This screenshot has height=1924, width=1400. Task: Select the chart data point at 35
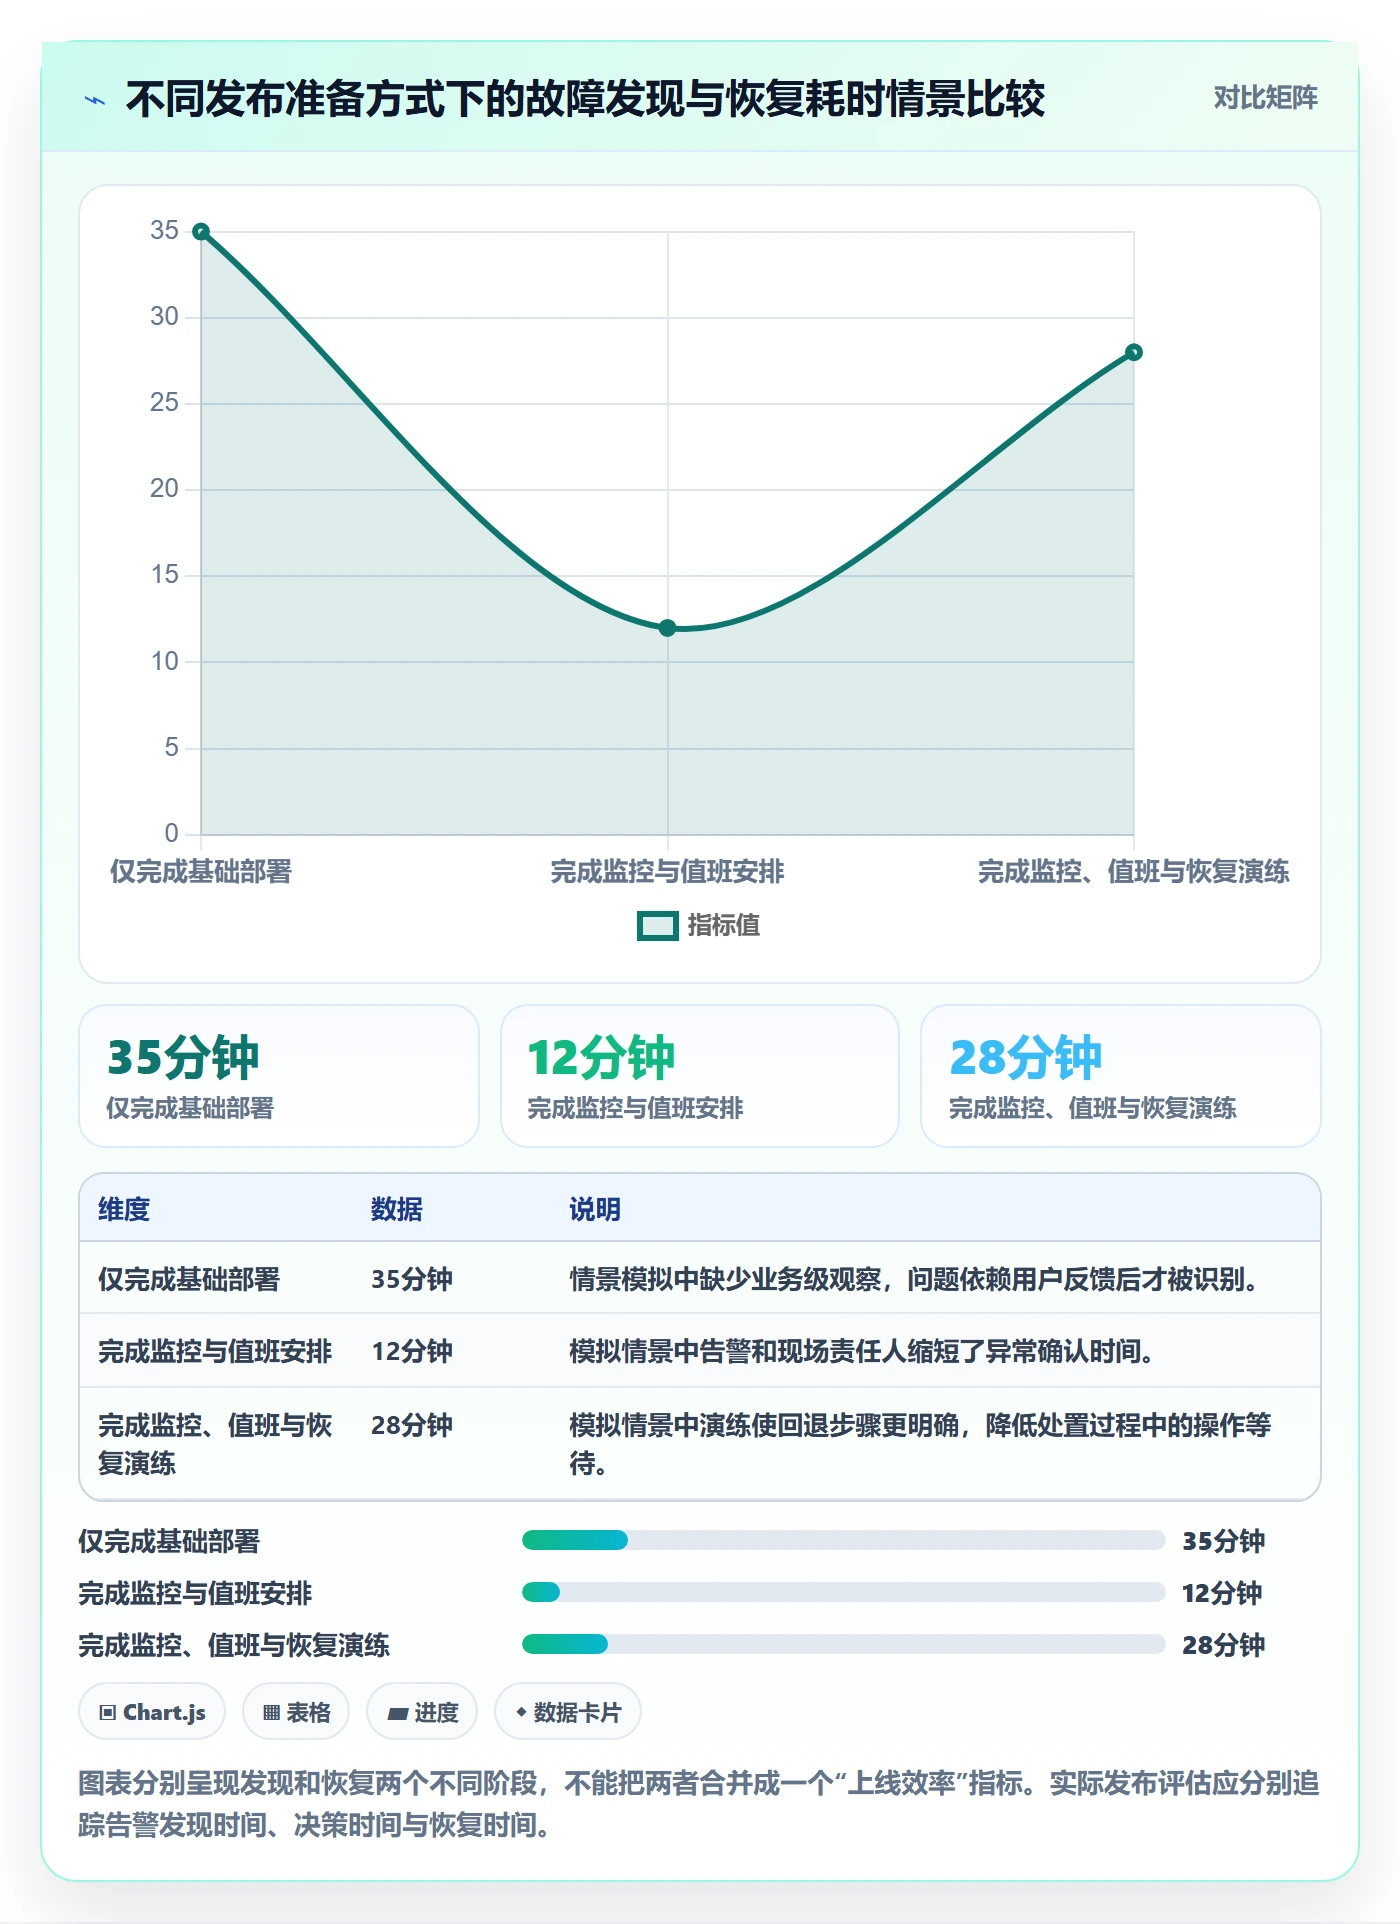point(201,232)
